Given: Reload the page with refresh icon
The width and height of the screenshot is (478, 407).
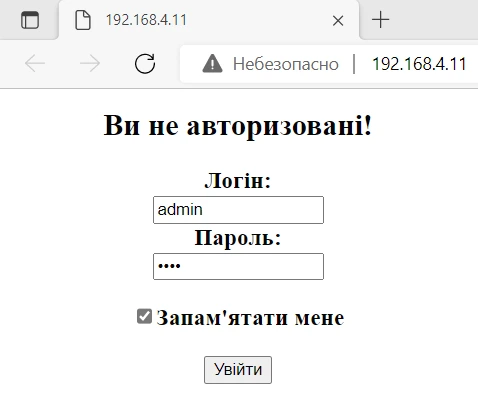Looking at the screenshot, I should 145,63.
